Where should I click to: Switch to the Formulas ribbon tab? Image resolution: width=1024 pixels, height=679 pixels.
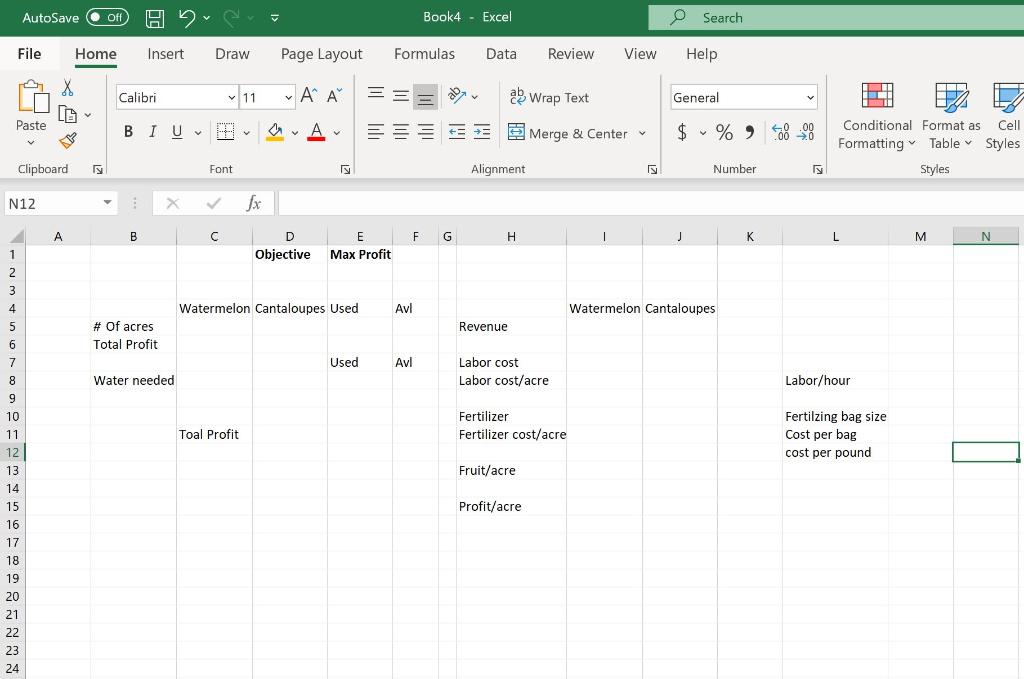click(424, 54)
